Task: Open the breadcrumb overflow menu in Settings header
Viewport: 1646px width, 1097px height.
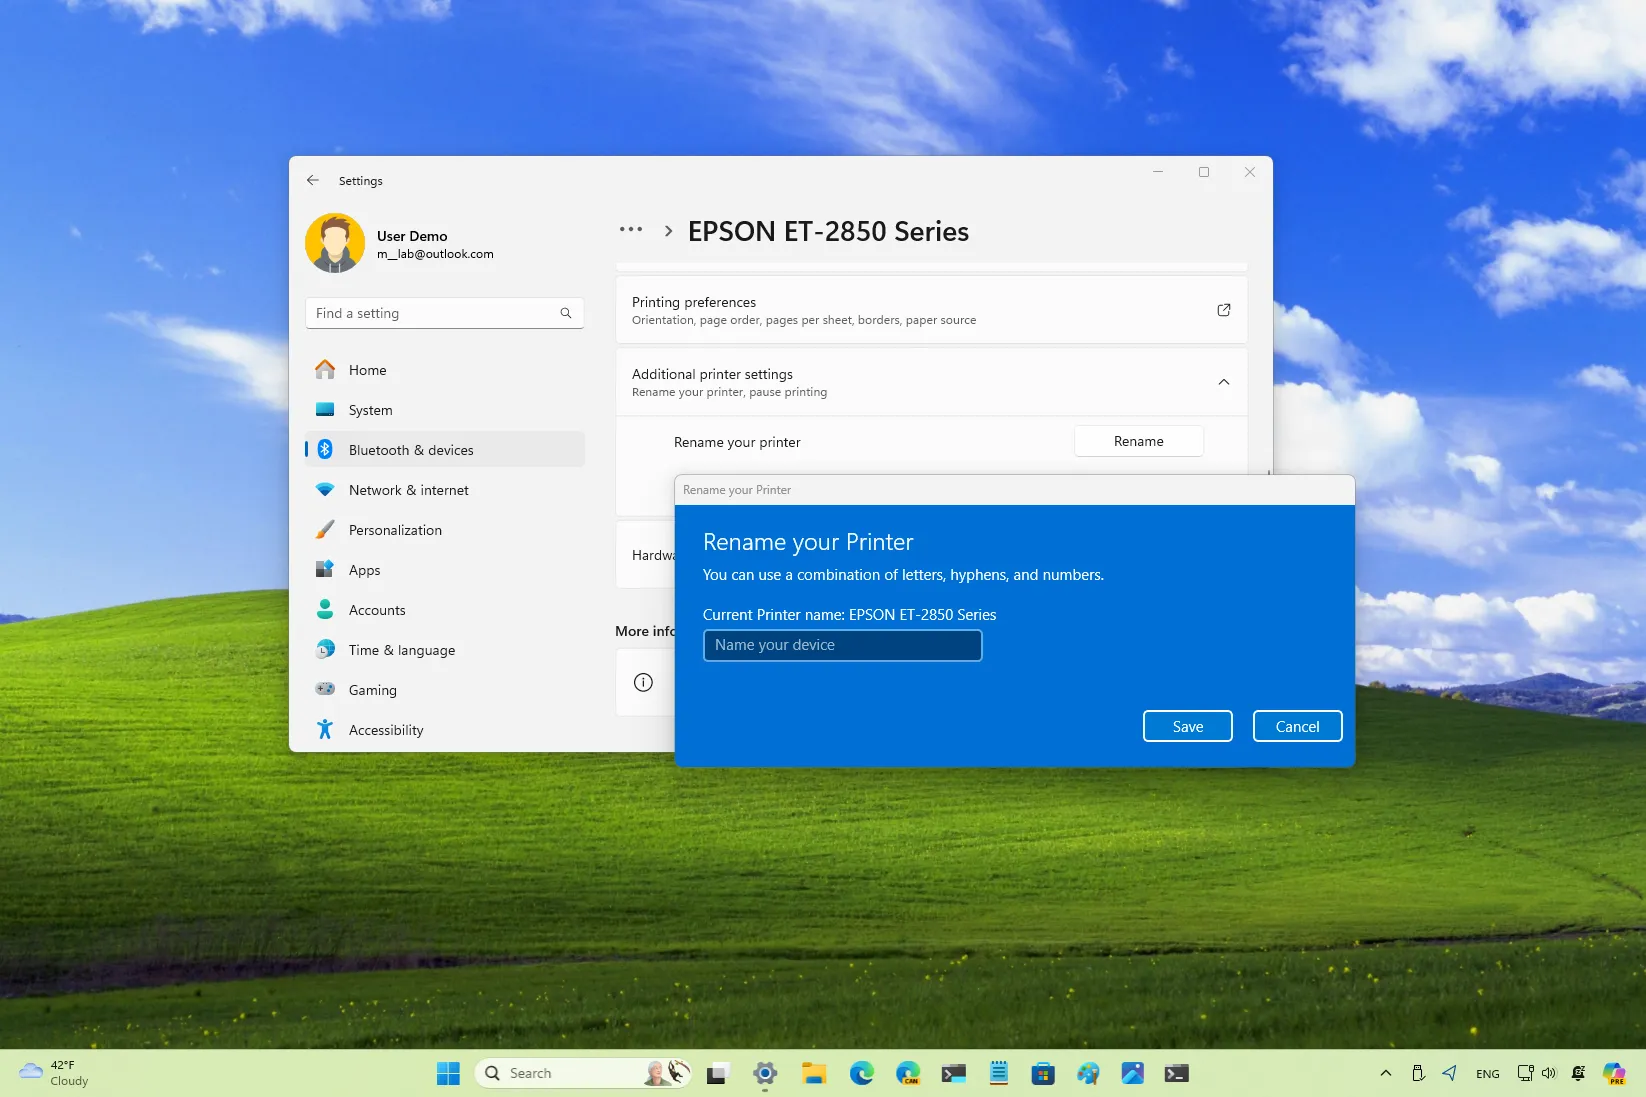Action: pos(630,230)
